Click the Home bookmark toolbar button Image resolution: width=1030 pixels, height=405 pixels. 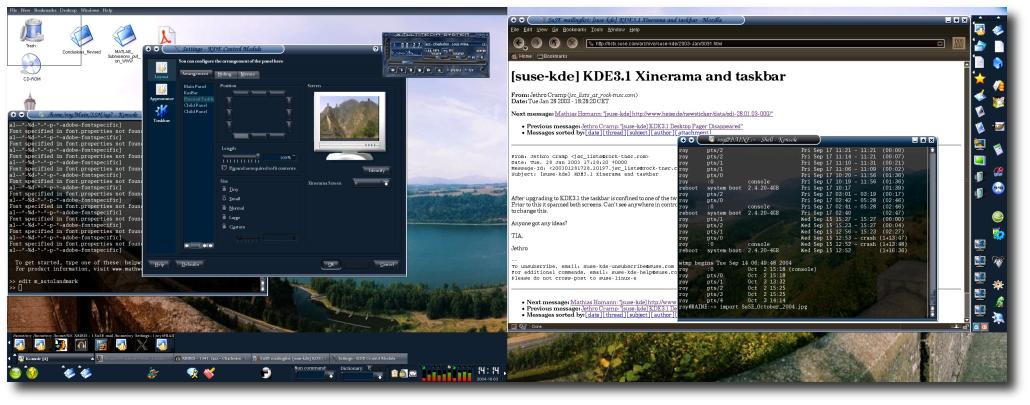tap(524, 58)
